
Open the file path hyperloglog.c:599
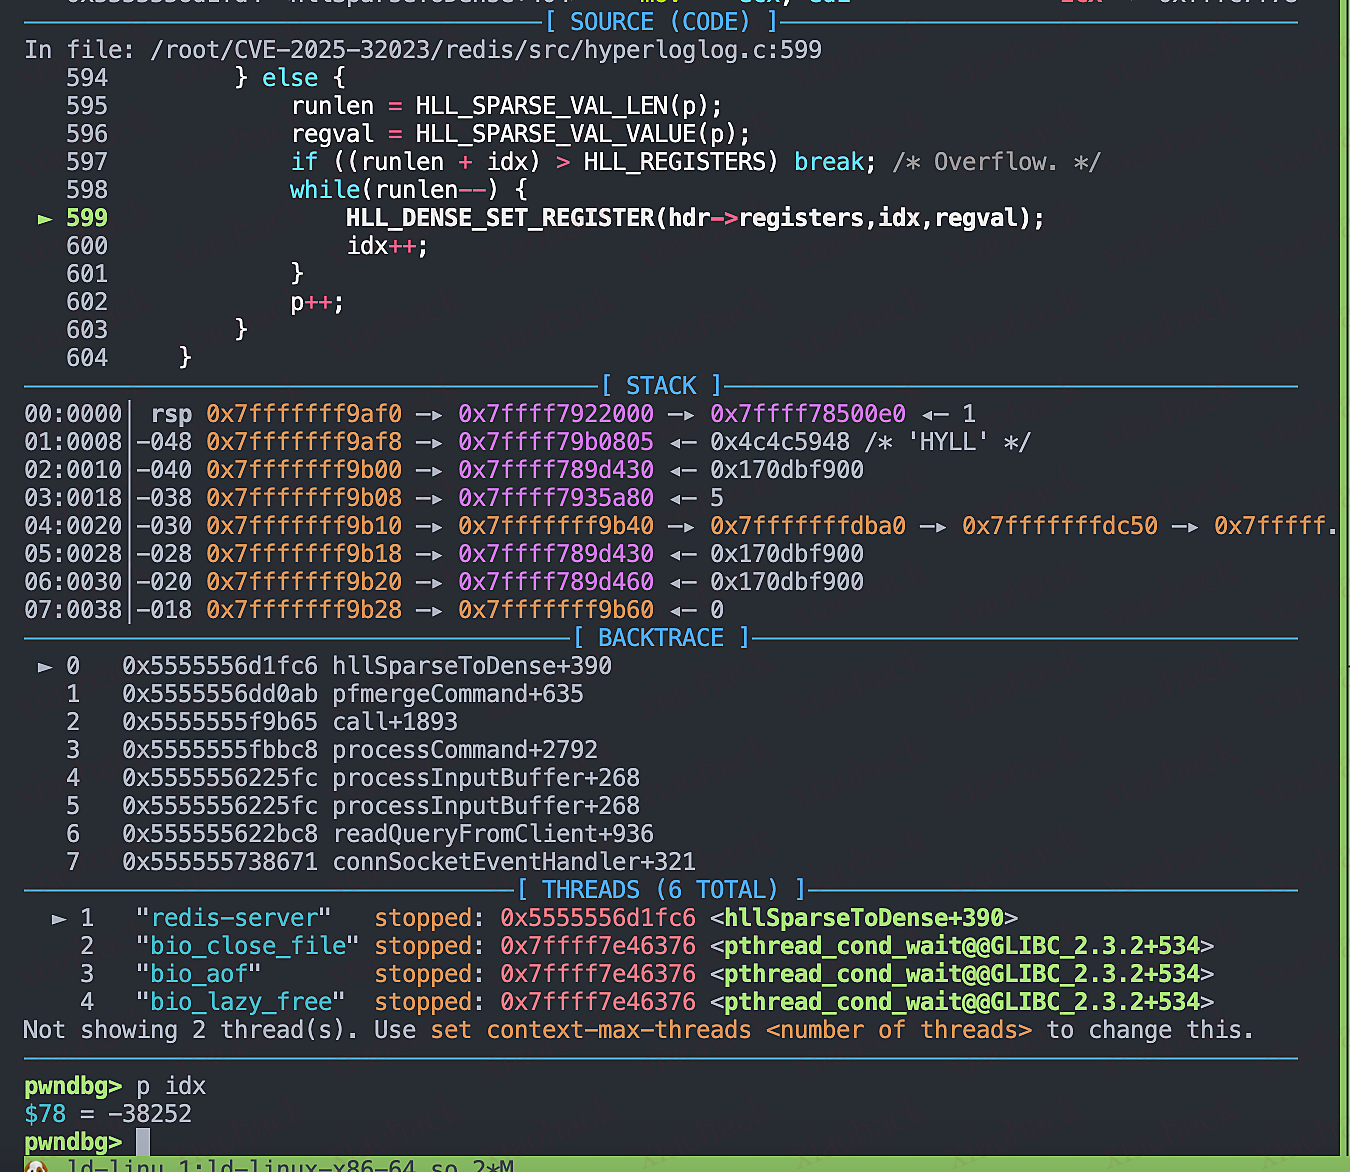tap(487, 49)
